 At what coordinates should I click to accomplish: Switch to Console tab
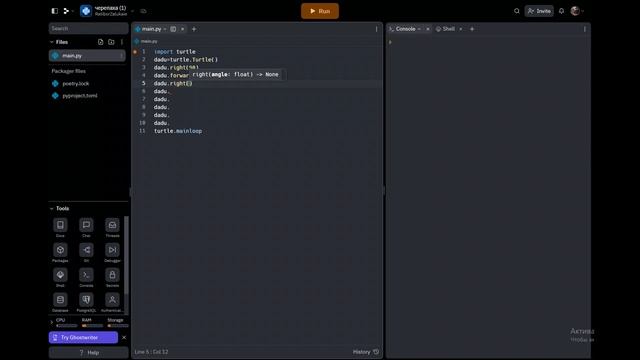[x=405, y=29]
